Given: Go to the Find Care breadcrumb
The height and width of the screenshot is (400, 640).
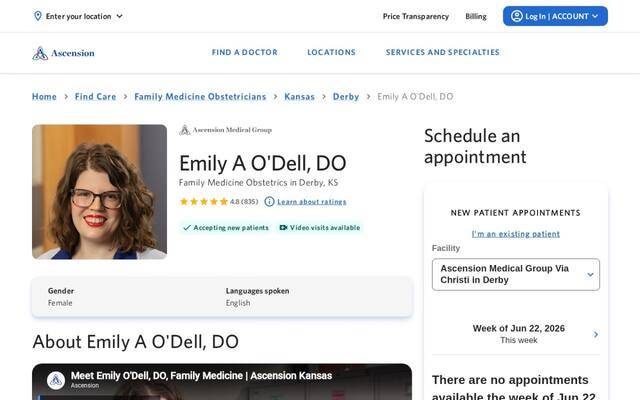Looking at the screenshot, I should pos(96,97).
